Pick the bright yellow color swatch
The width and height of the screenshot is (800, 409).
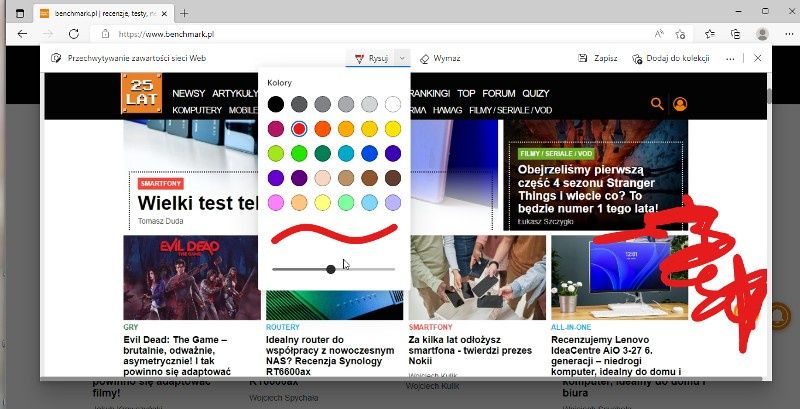click(393, 129)
